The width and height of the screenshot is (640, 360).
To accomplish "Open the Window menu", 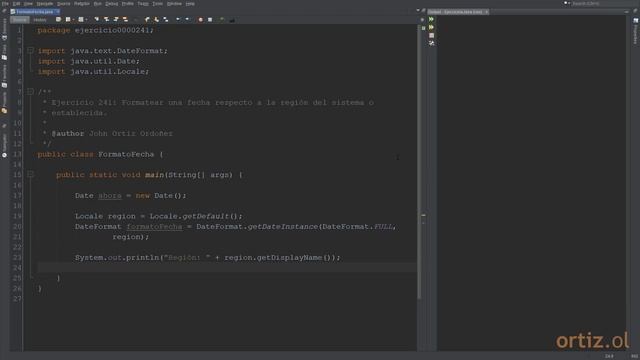I will pyautogui.click(x=174, y=4).
